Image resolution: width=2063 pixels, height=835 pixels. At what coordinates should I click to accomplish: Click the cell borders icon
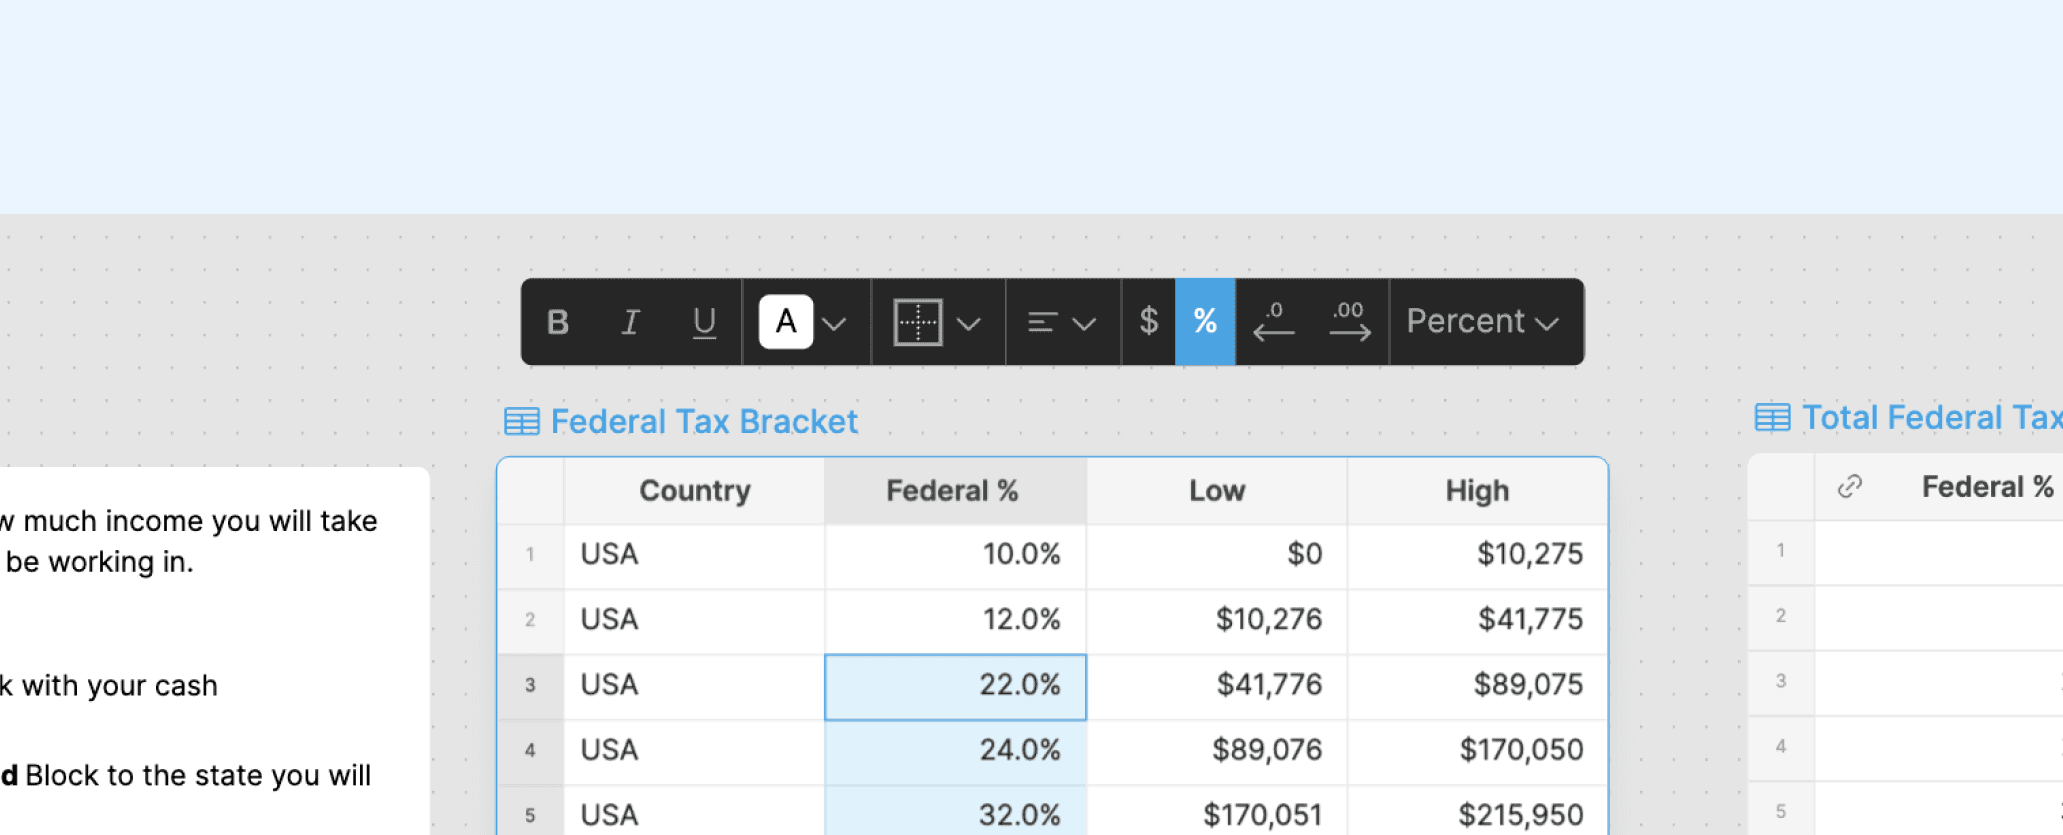point(918,322)
